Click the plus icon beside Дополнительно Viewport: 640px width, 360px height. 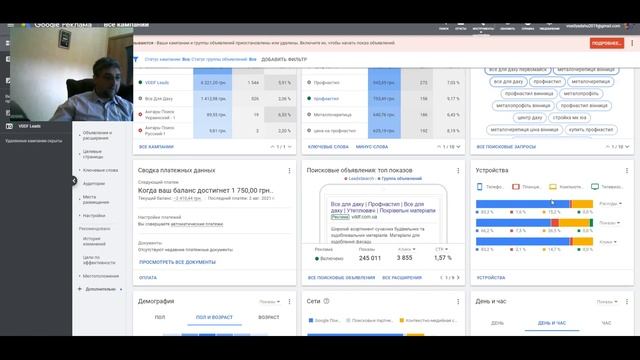(x=80, y=289)
